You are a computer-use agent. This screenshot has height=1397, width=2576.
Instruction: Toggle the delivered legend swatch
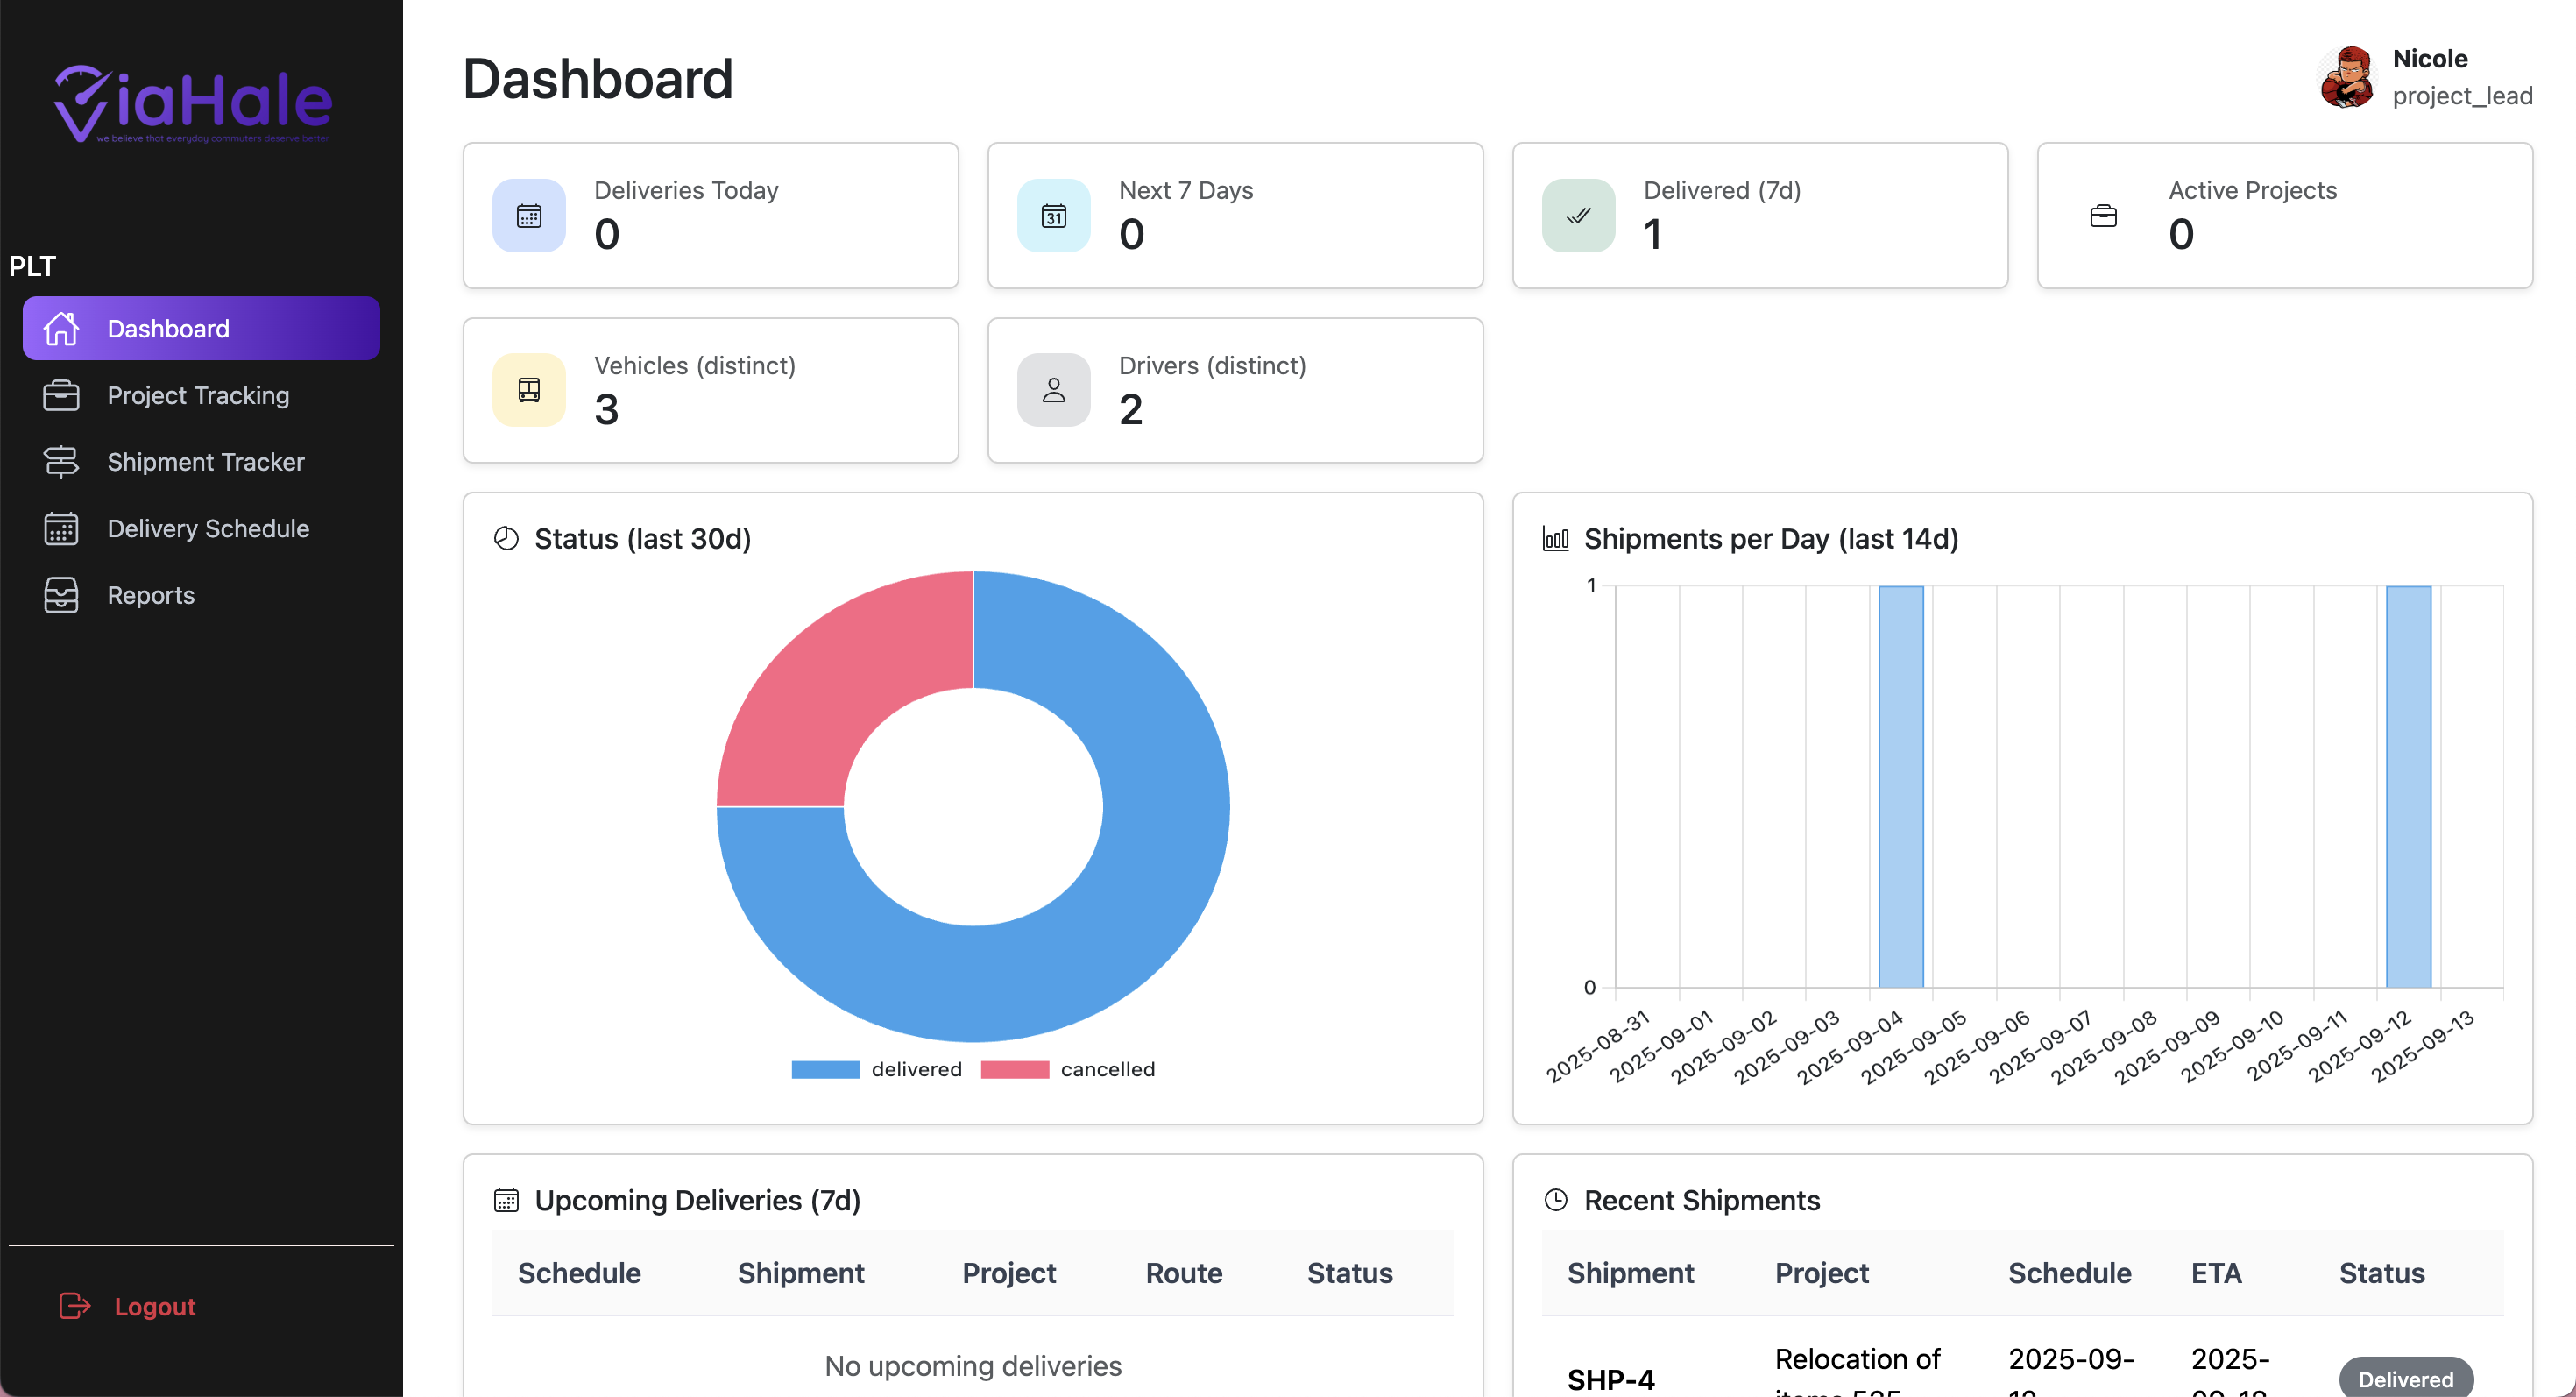(x=825, y=1069)
